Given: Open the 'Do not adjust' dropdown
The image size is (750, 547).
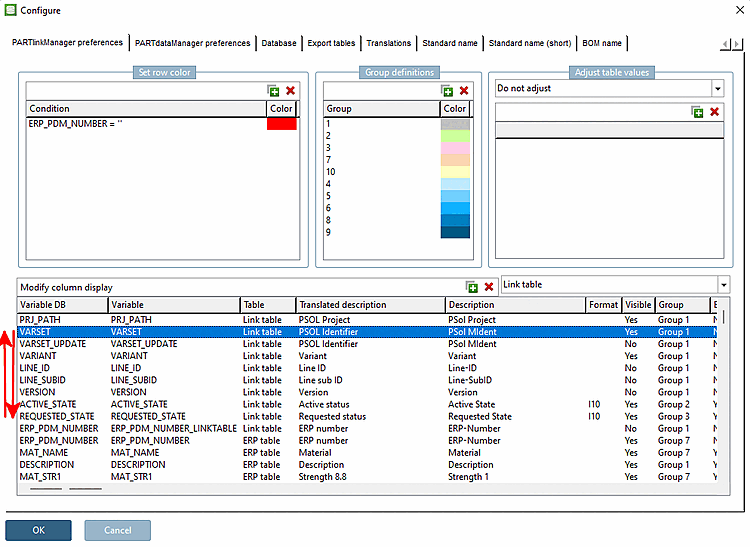Looking at the screenshot, I should [x=717, y=89].
